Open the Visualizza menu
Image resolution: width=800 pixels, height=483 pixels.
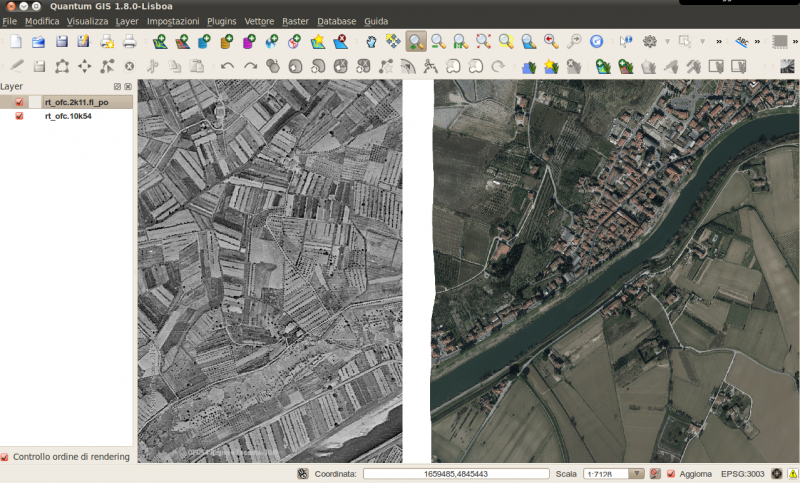(87, 21)
